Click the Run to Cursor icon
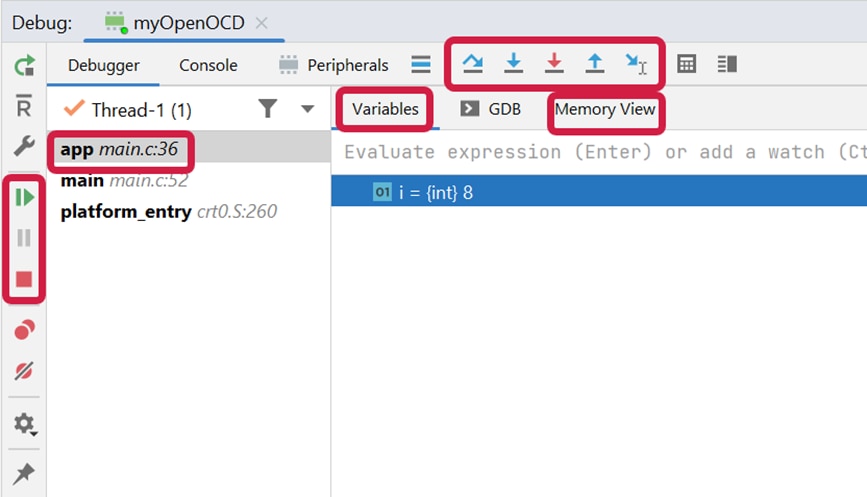The image size is (867, 497). (636, 64)
